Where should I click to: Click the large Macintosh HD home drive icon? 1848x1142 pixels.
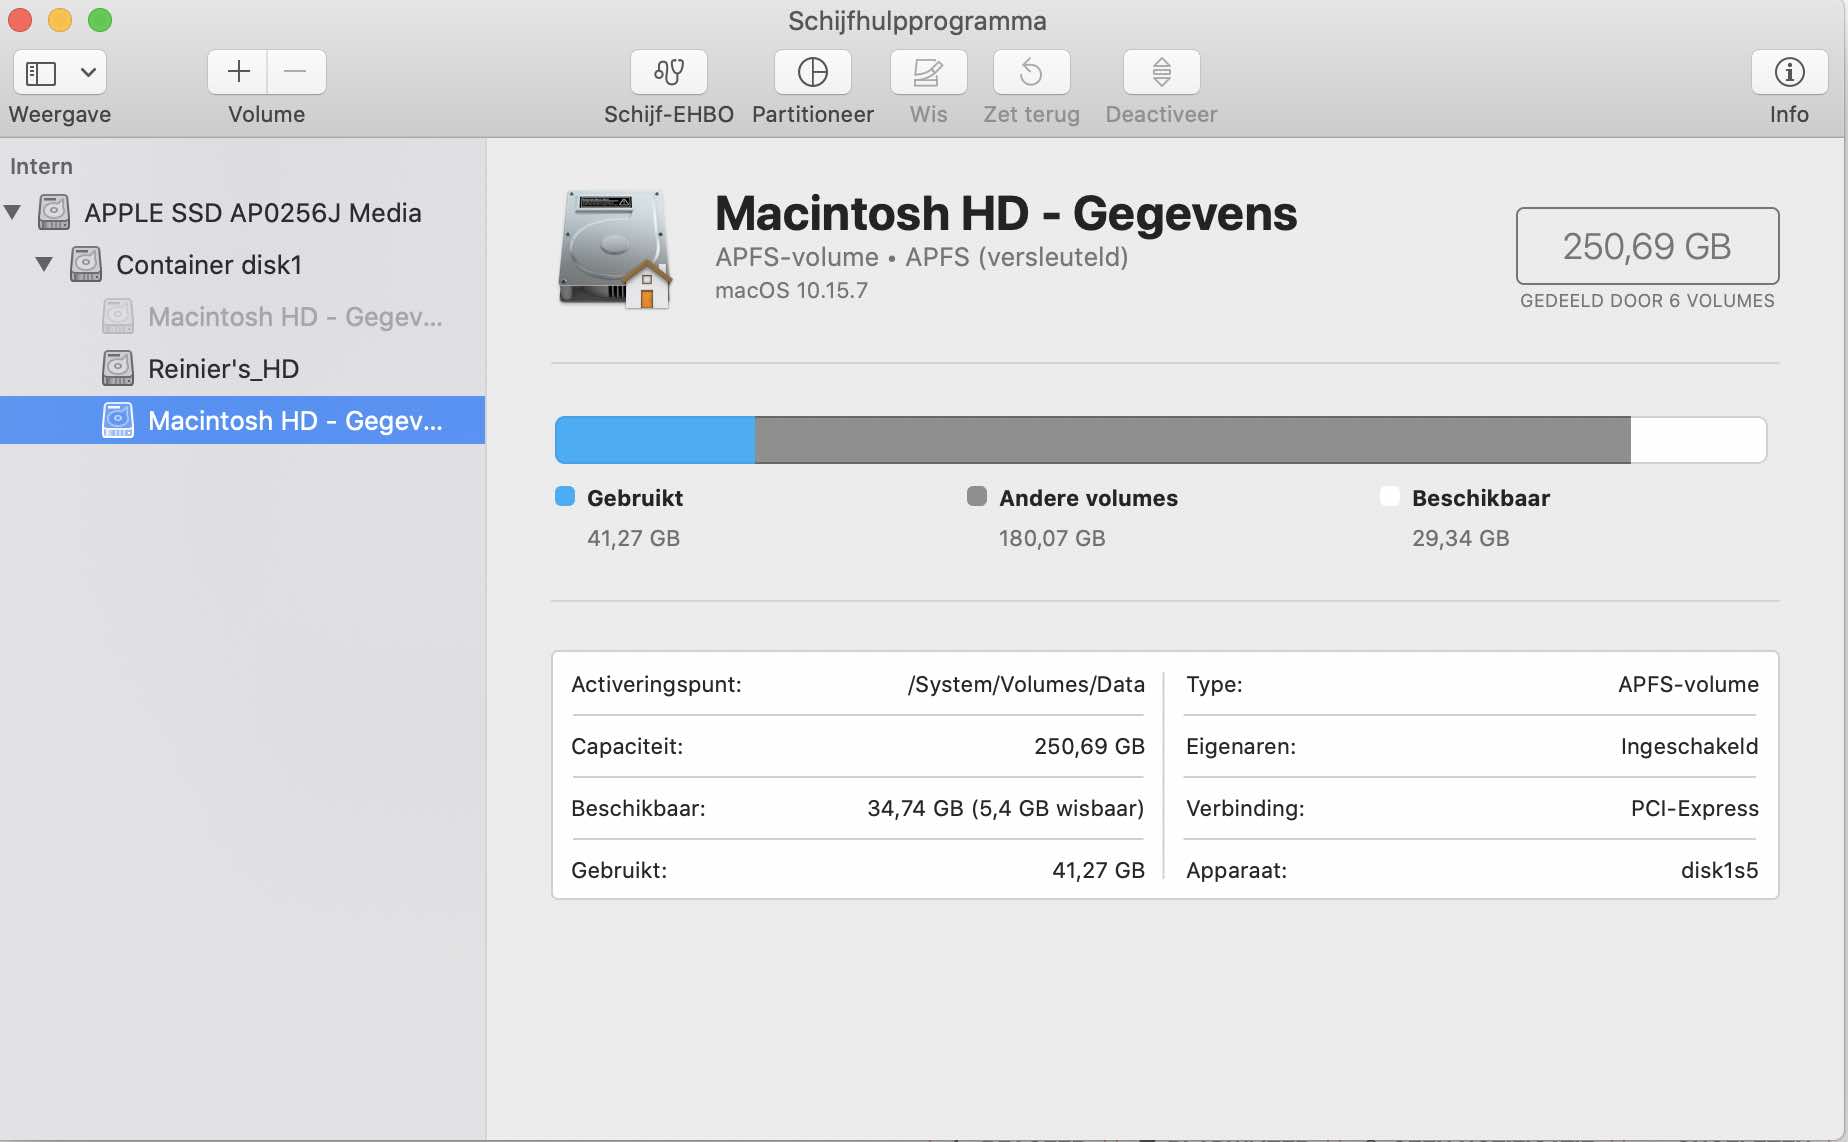614,249
